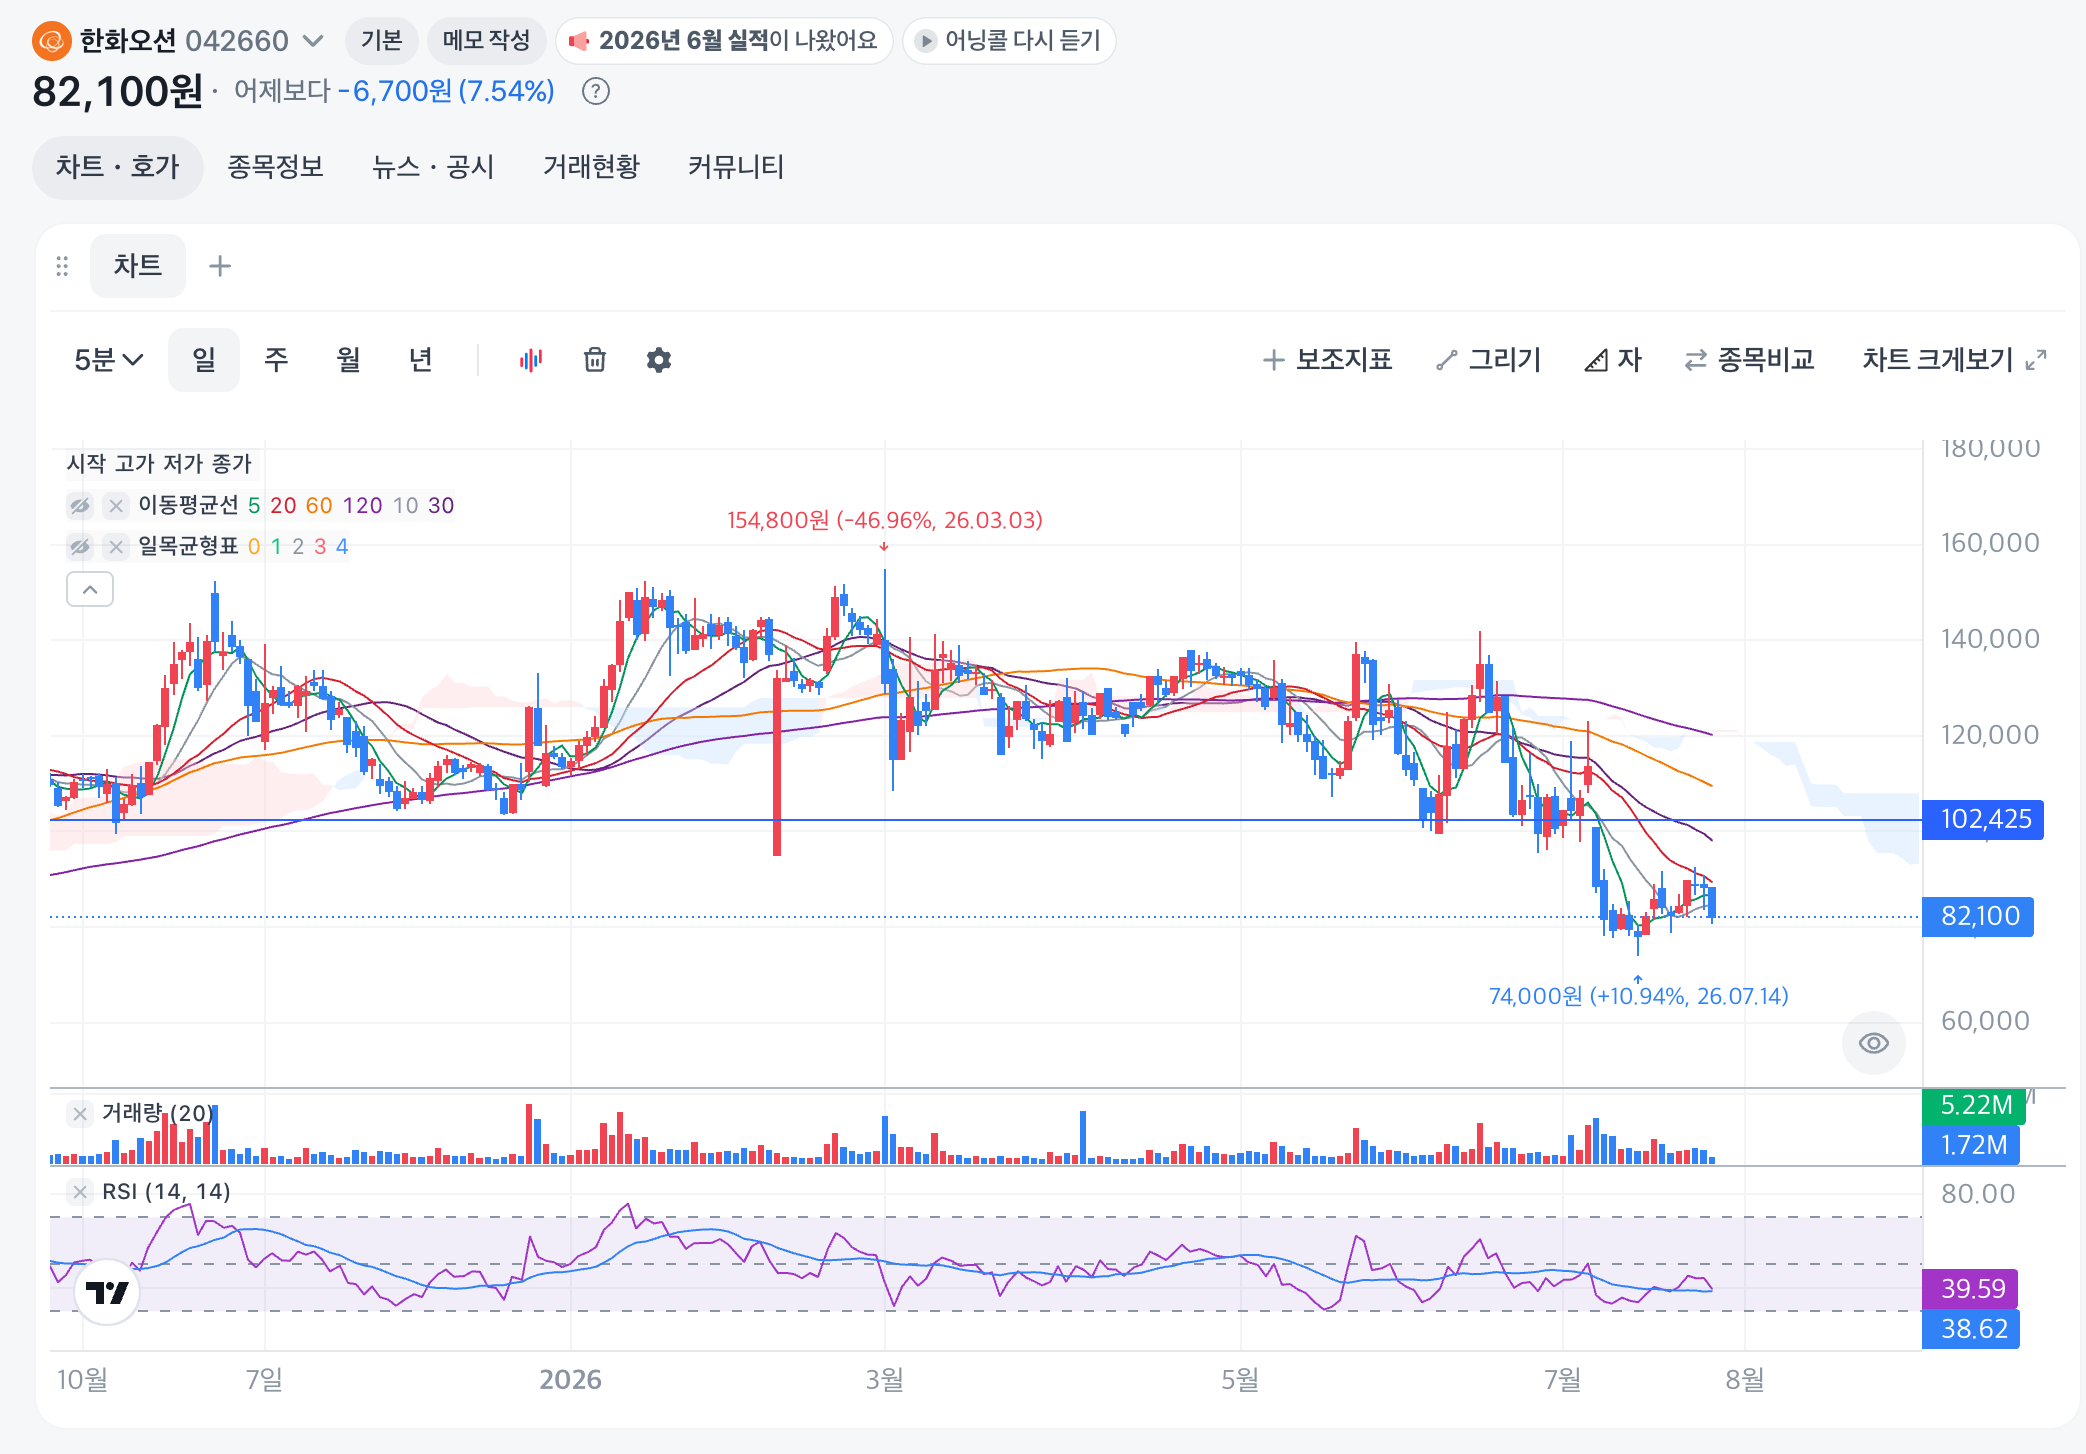Remove the 거래량 (20) volume indicator
Viewport: 2086px width, 1454px height.
tap(80, 1114)
